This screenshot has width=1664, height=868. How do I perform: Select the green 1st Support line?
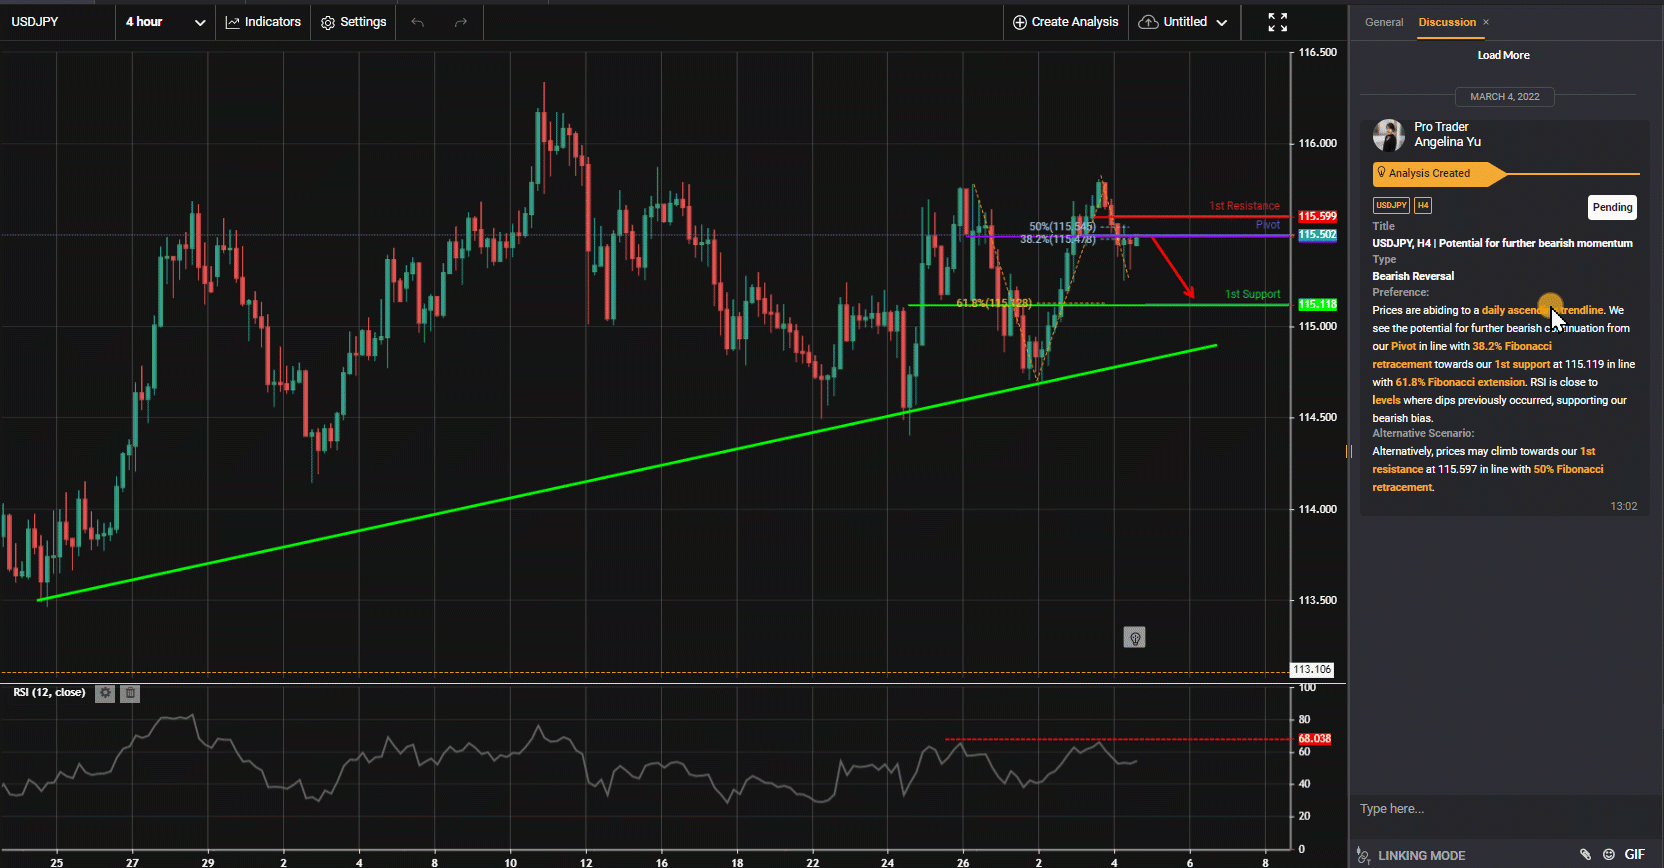coord(1100,304)
